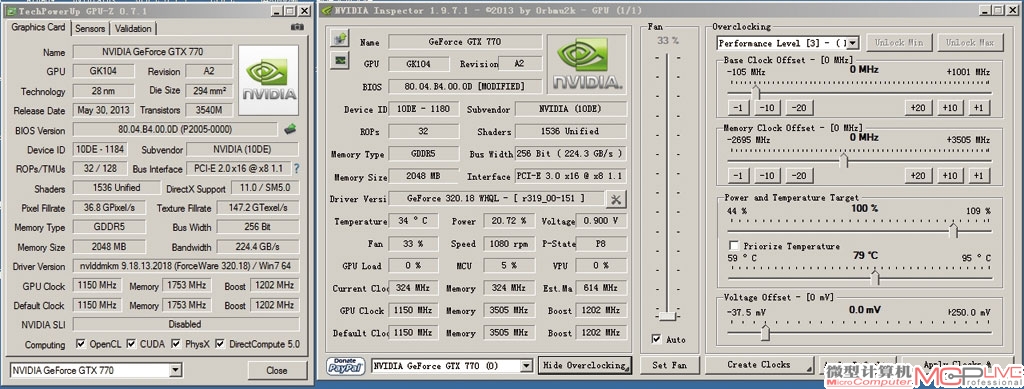The image size is (1024, 389).
Task: Click Memory Clock Offset +10 button
Action: (950, 176)
